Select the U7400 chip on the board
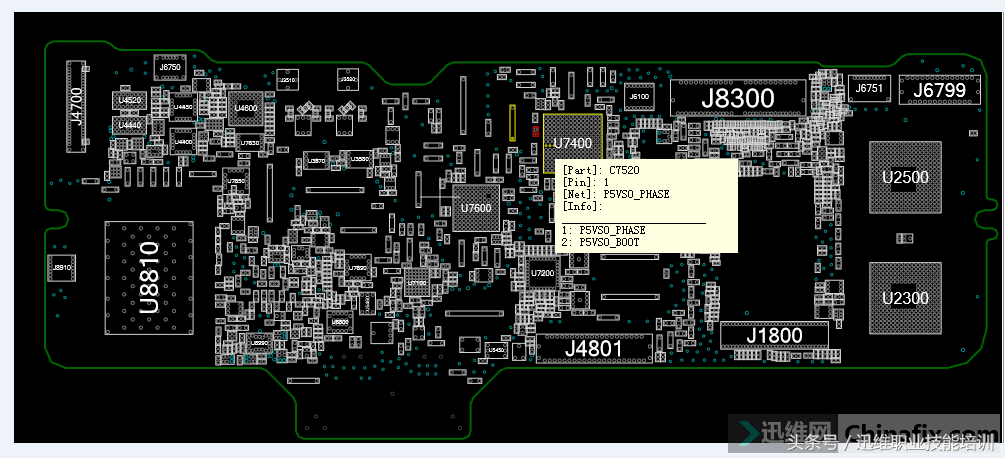Viewport: 1005px width, 458px height. (572, 143)
